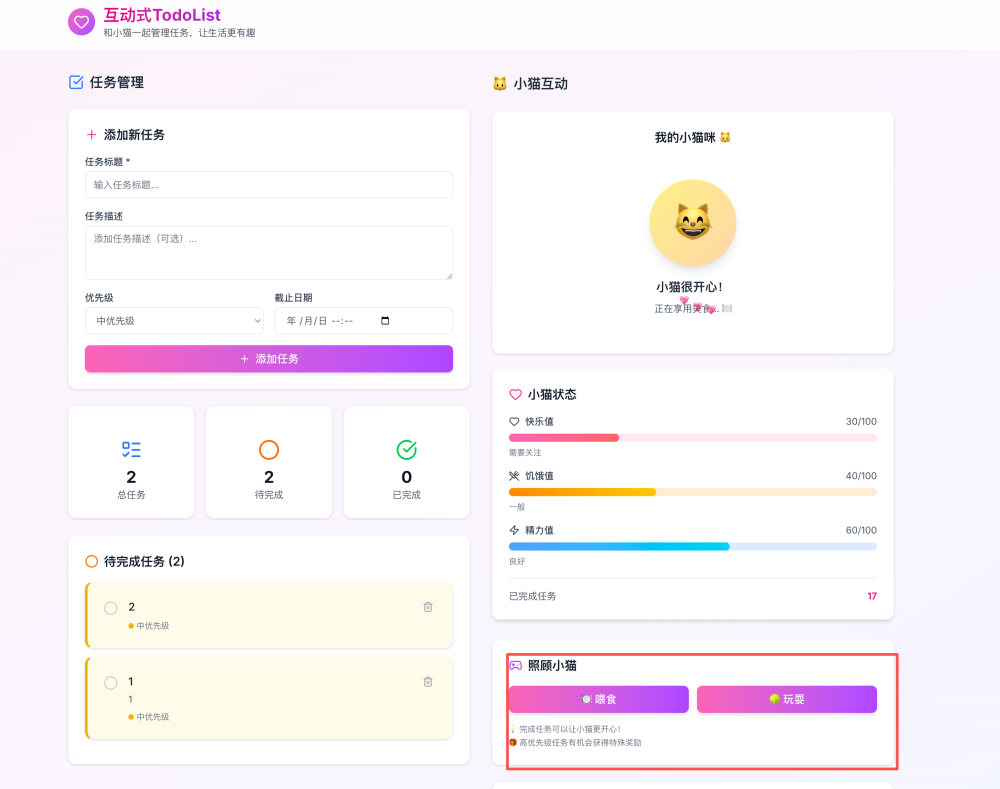The image size is (1000, 789).
Task: Click the smiling cat emoji avatar
Action: (692, 222)
